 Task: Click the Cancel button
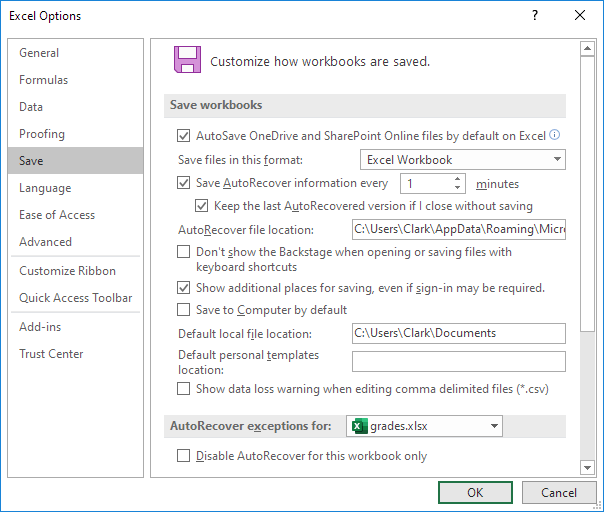pos(559,492)
